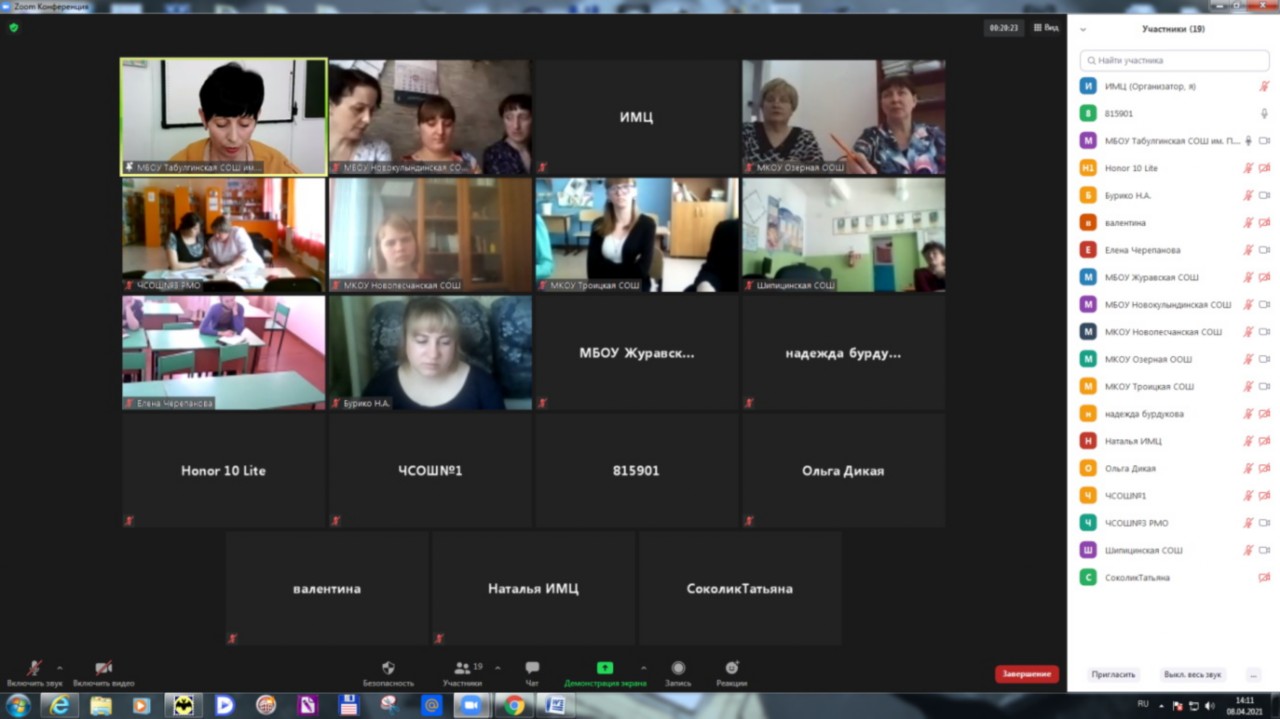Select ЧСОШ№3 РМО in participant list

(1174, 523)
